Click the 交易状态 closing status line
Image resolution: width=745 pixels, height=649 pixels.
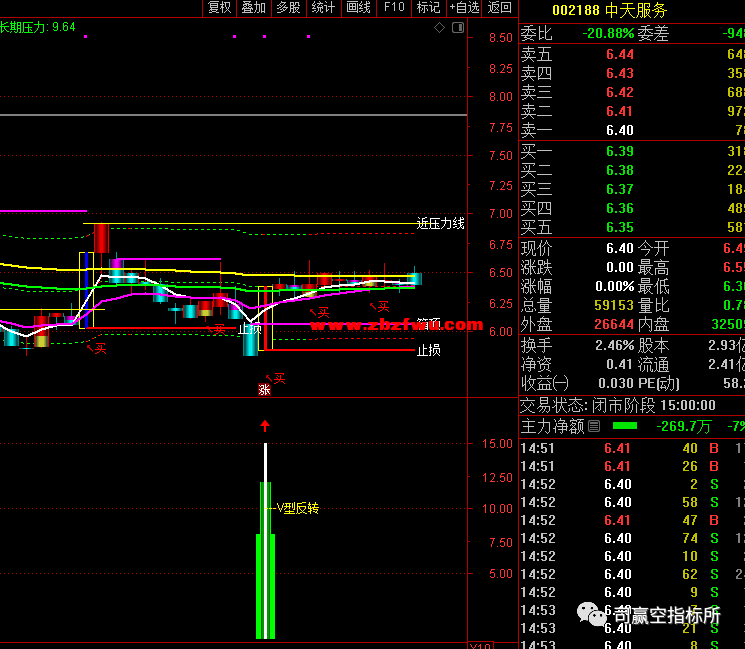tap(618, 405)
